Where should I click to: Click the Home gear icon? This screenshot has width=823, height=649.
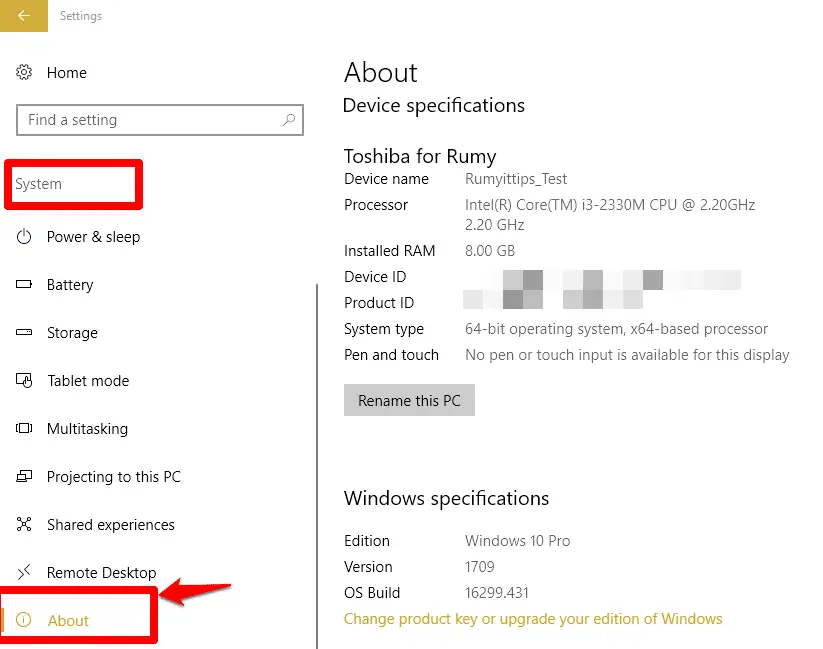(x=24, y=72)
